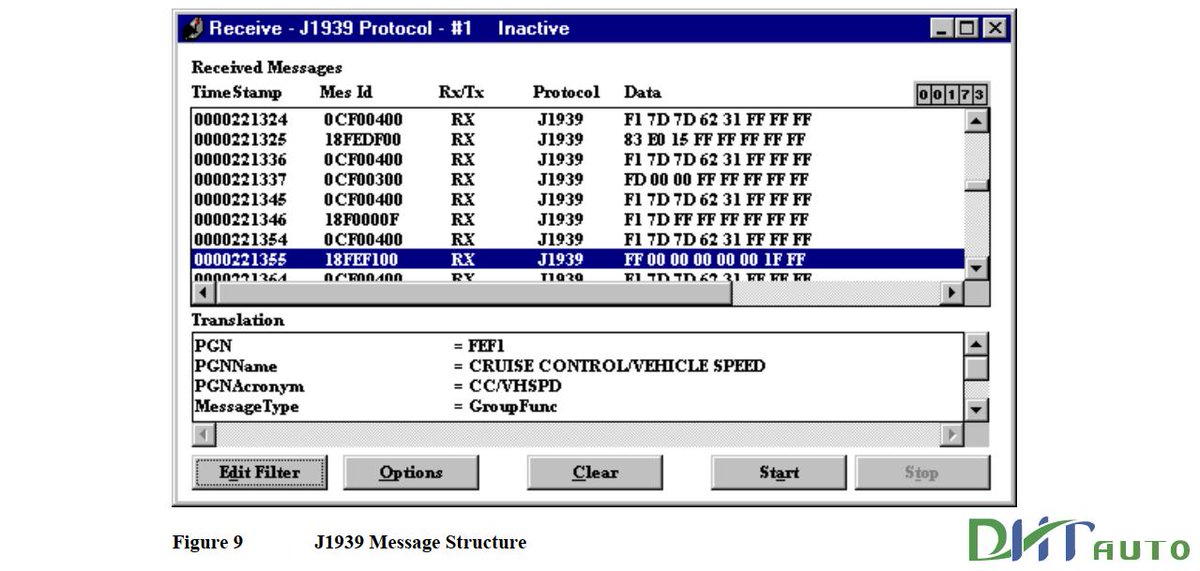Close the Receive J1939 Protocol window

pyautogui.click(x=993, y=29)
